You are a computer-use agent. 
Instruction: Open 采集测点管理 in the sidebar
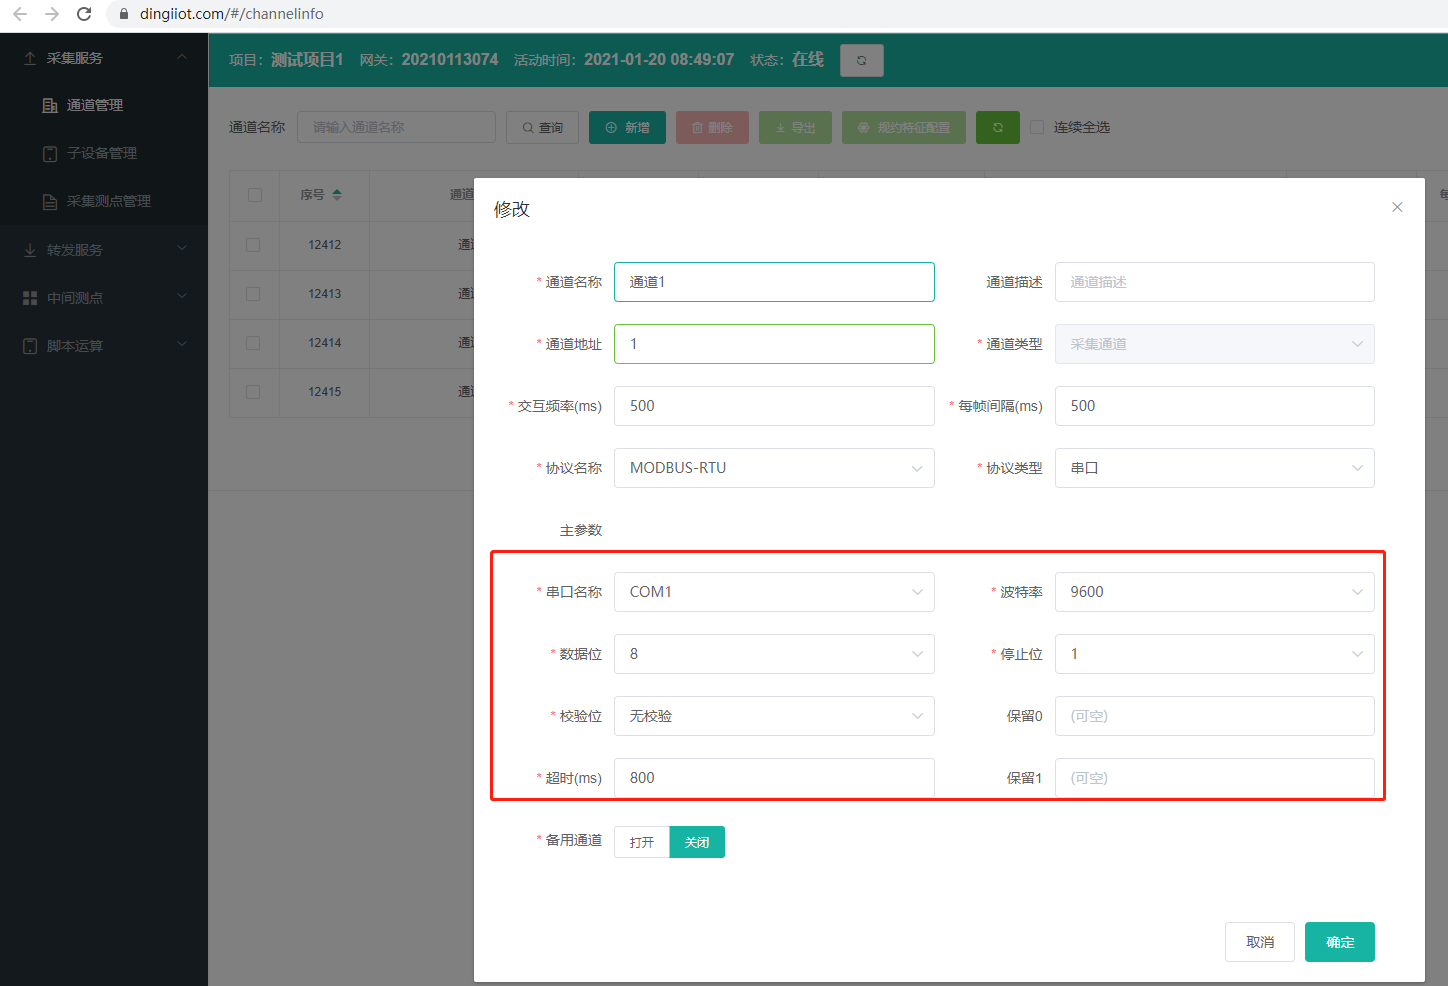point(108,201)
